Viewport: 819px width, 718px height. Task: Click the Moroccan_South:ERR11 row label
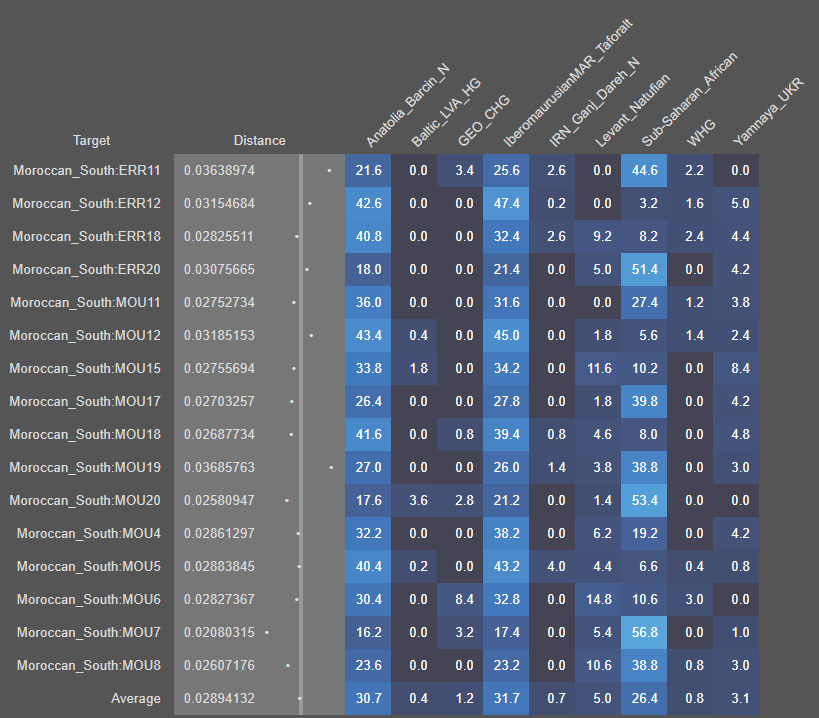87,171
